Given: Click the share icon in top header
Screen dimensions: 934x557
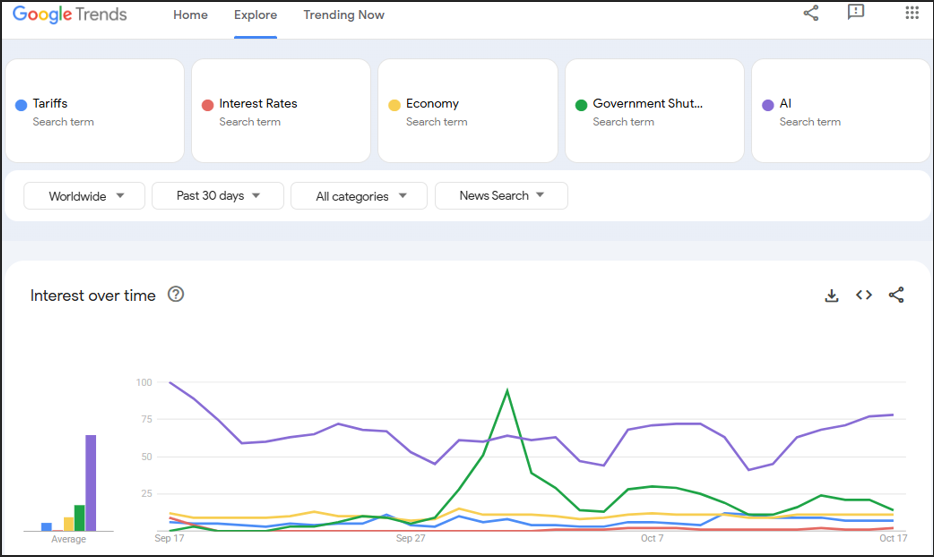Looking at the screenshot, I should click(811, 13).
